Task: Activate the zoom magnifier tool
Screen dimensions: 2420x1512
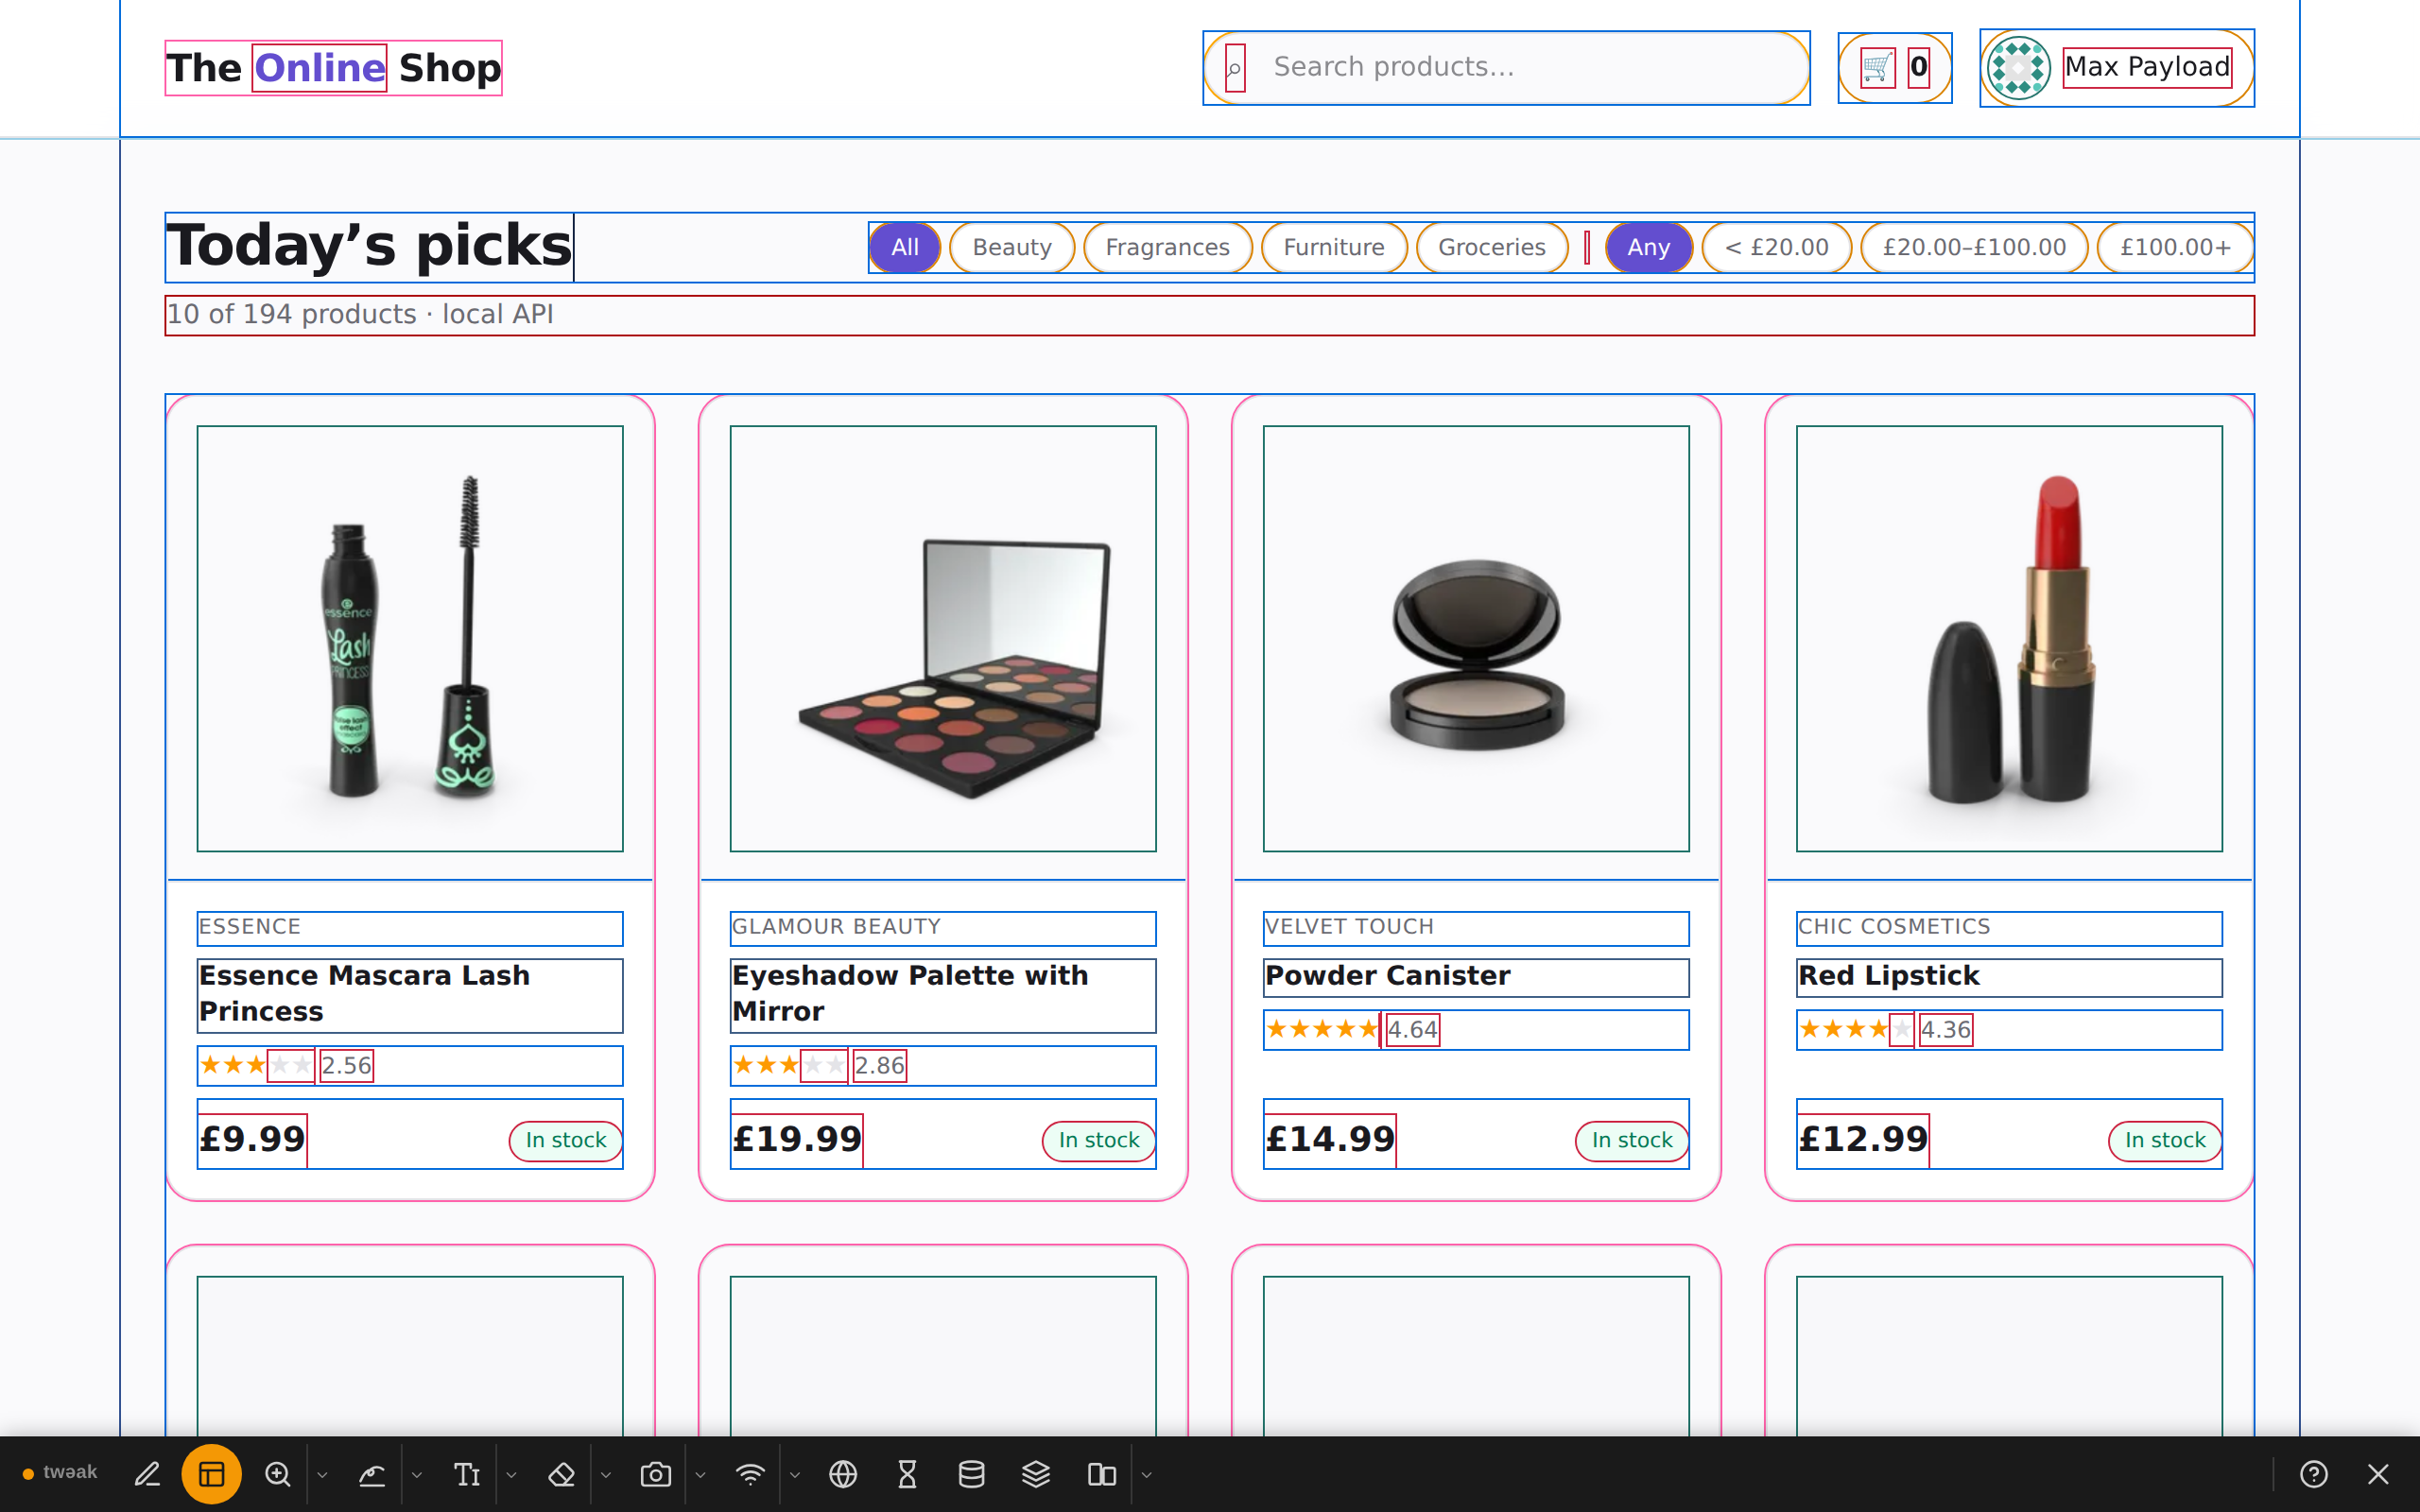Action: pos(277,1474)
